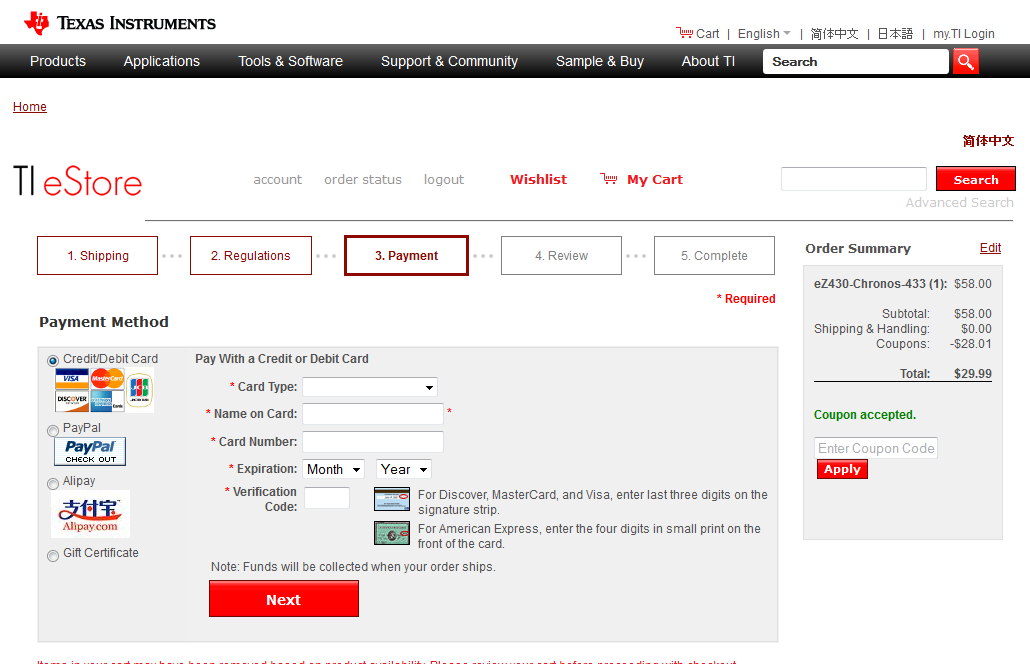Screen dimensions: 1030x664
Task: Open the expiration Year dropdown
Action: tap(403, 470)
